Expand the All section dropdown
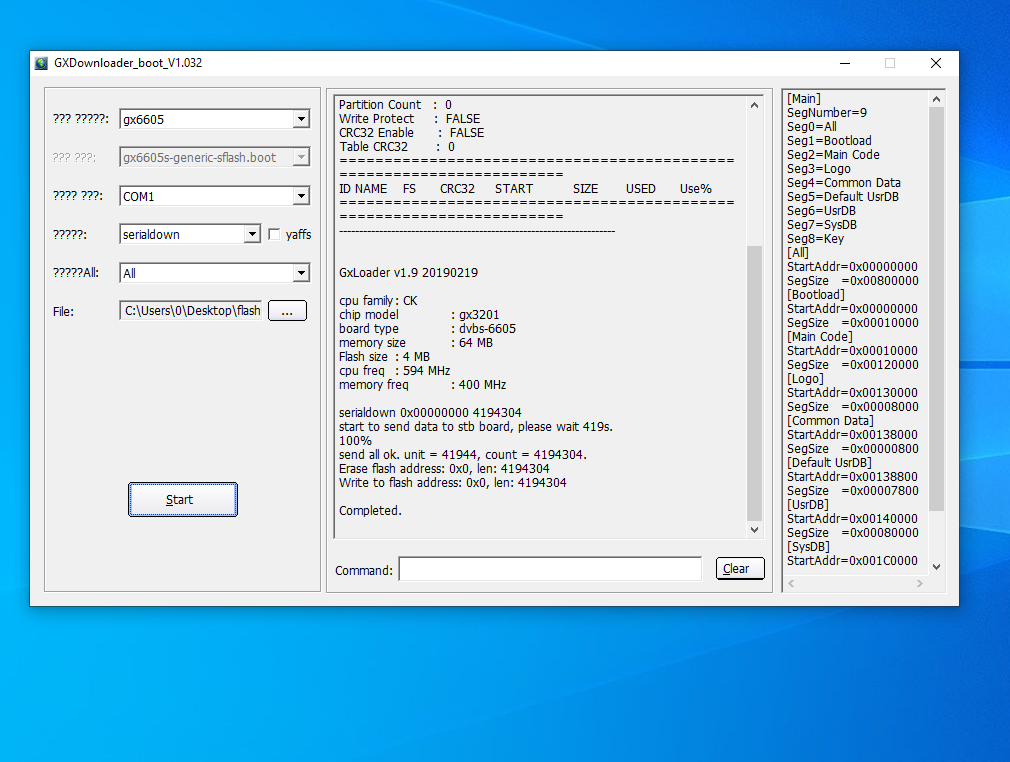This screenshot has height=762, width=1010. click(x=301, y=273)
